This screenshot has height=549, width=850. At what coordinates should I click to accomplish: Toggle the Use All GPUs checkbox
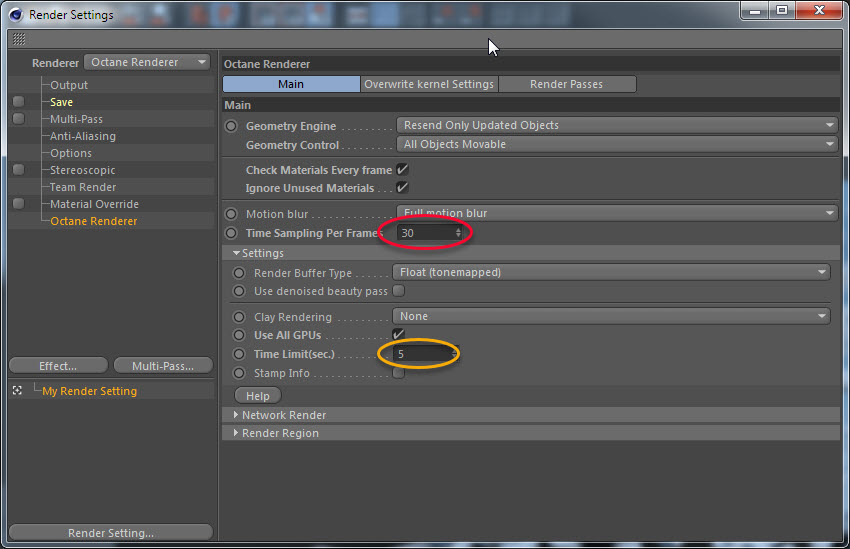[398, 334]
